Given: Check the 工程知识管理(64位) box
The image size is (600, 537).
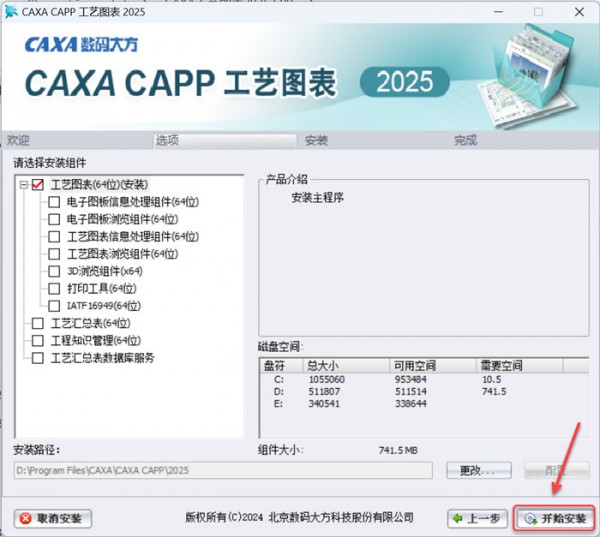Looking at the screenshot, I should click(38, 341).
